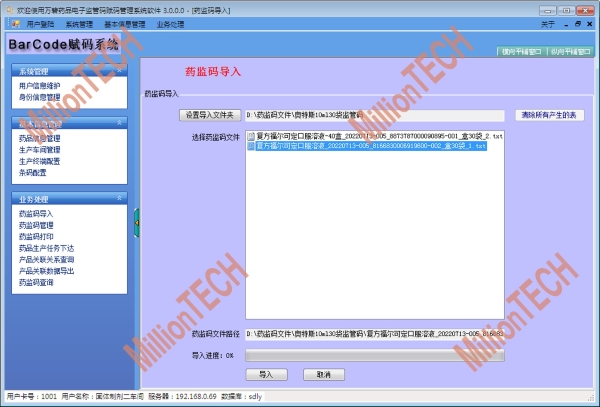Open 药监码打印 in the sidebar
The width and height of the screenshot is (600, 407).
pos(36,237)
